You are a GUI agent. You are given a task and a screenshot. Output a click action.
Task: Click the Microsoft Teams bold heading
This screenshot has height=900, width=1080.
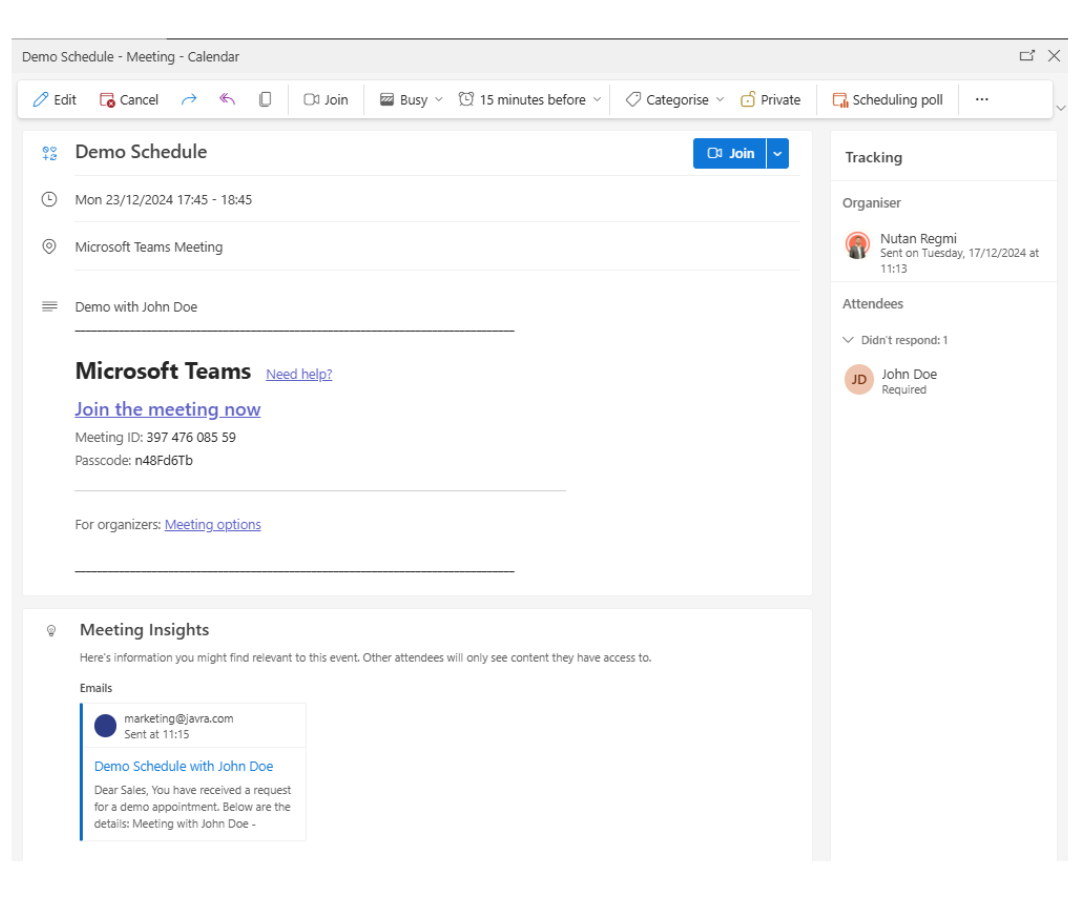click(x=163, y=371)
